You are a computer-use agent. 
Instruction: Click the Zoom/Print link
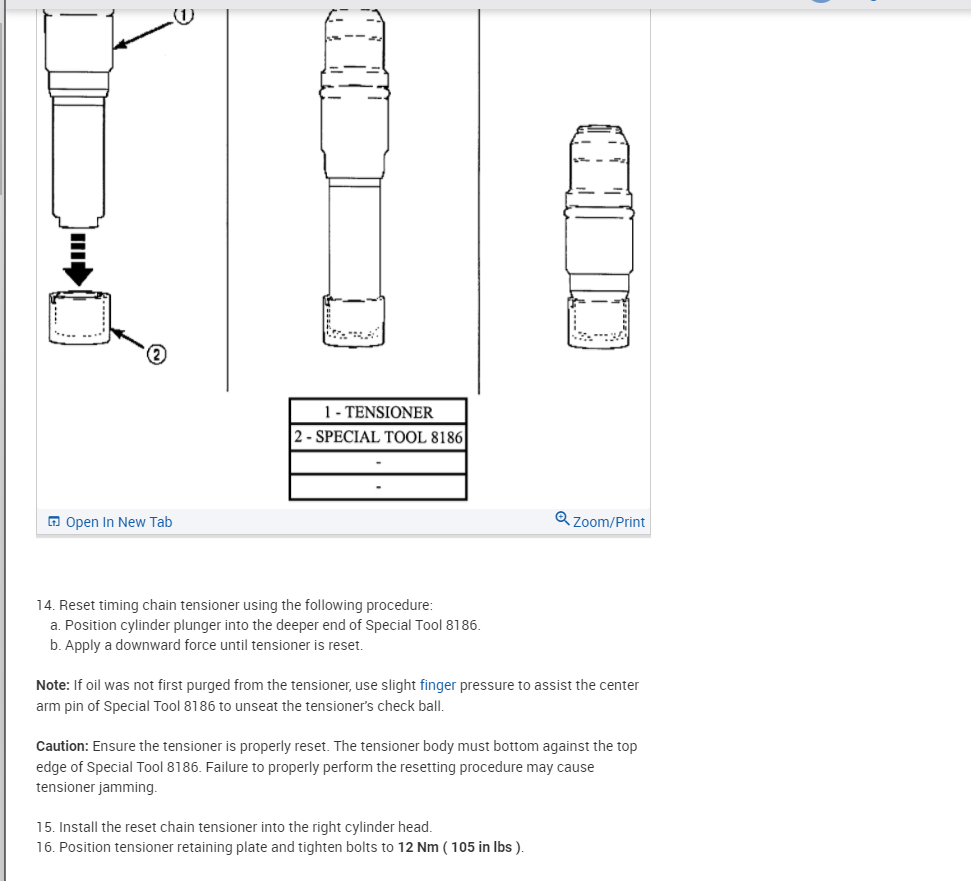click(x=608, y=522)
